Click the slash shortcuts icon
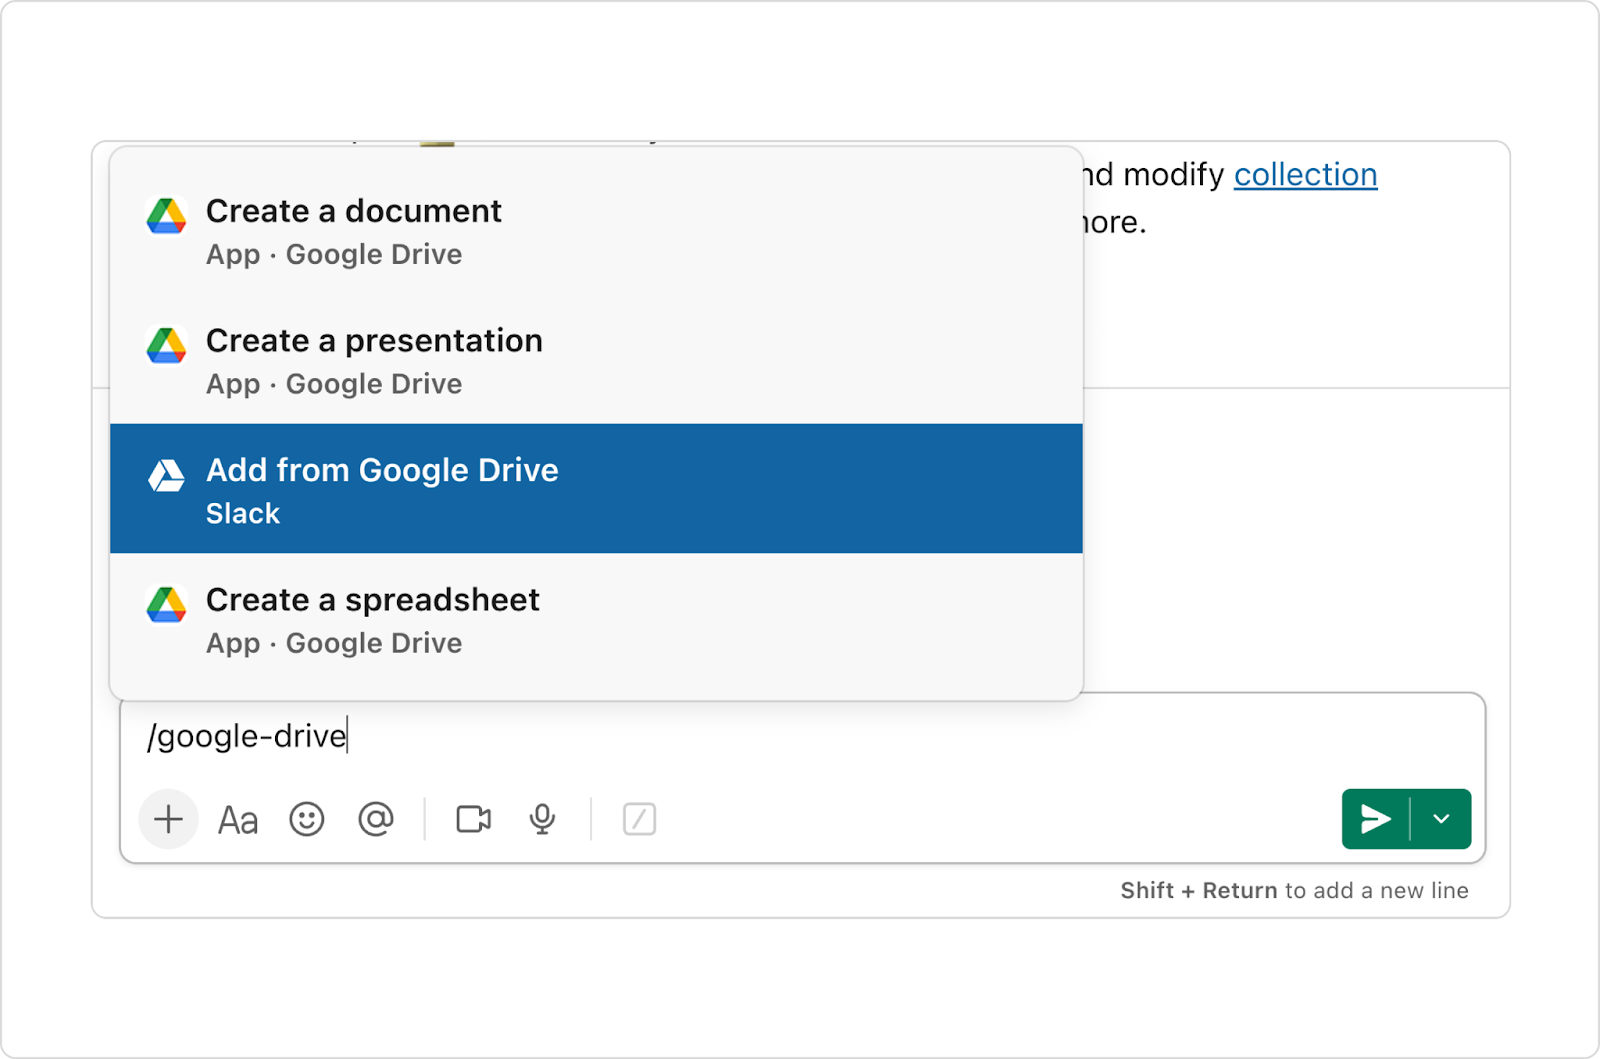This screenshot has height=1059, width=1600. coord(639,819)
